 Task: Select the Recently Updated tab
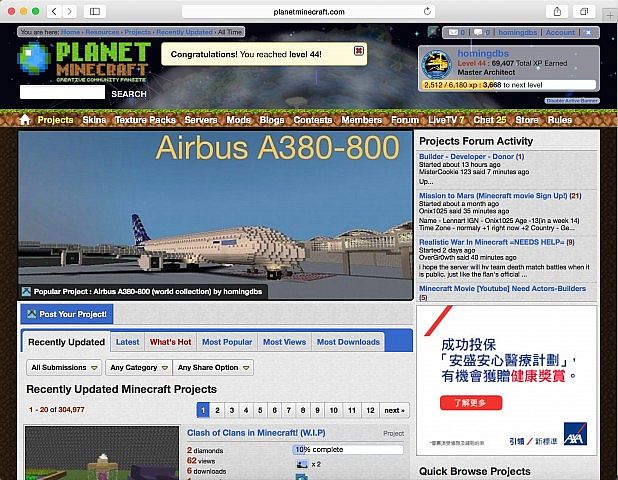click(x=66, y=342)
